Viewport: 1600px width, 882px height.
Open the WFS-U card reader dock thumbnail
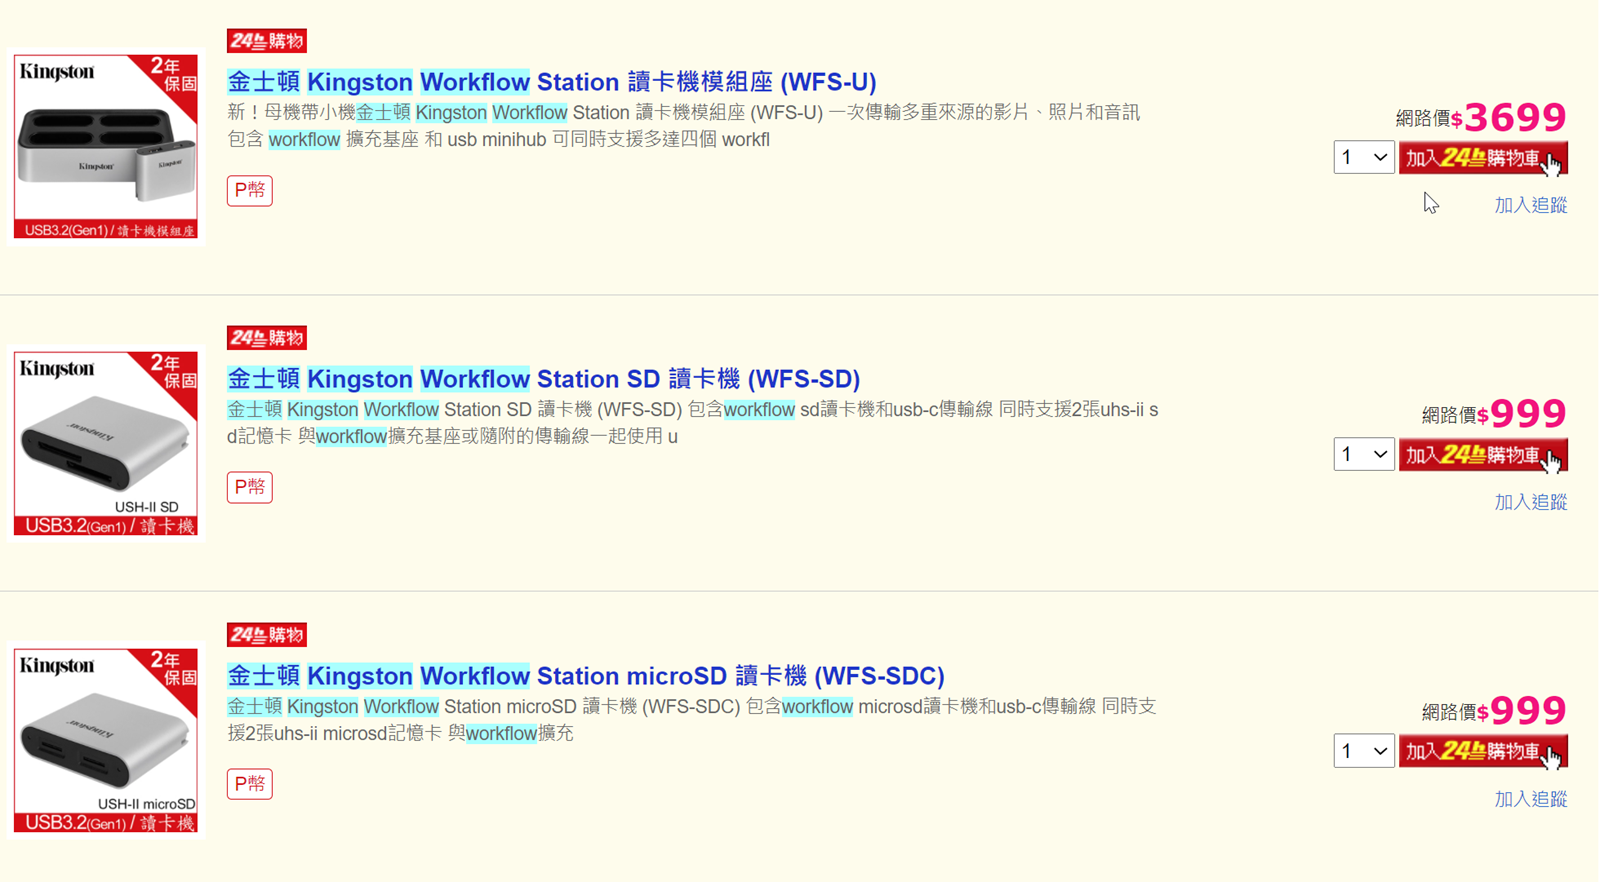pos(105,147)
